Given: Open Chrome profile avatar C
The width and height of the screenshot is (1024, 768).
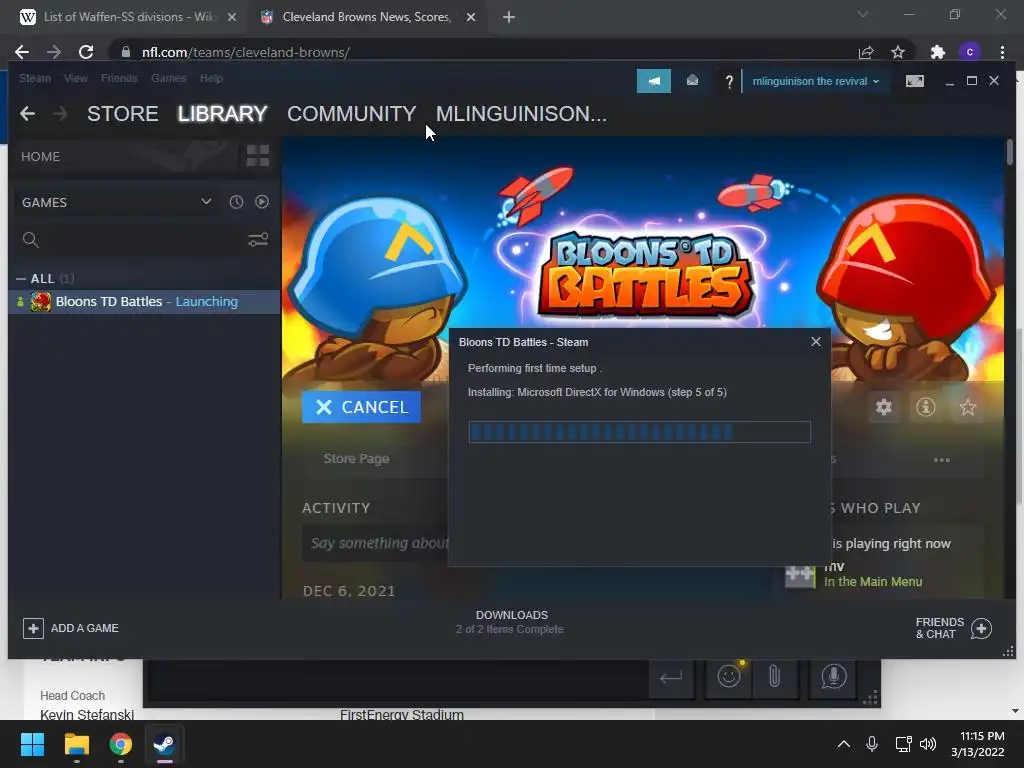Looking at the screenshot, I should click(970, 52).
